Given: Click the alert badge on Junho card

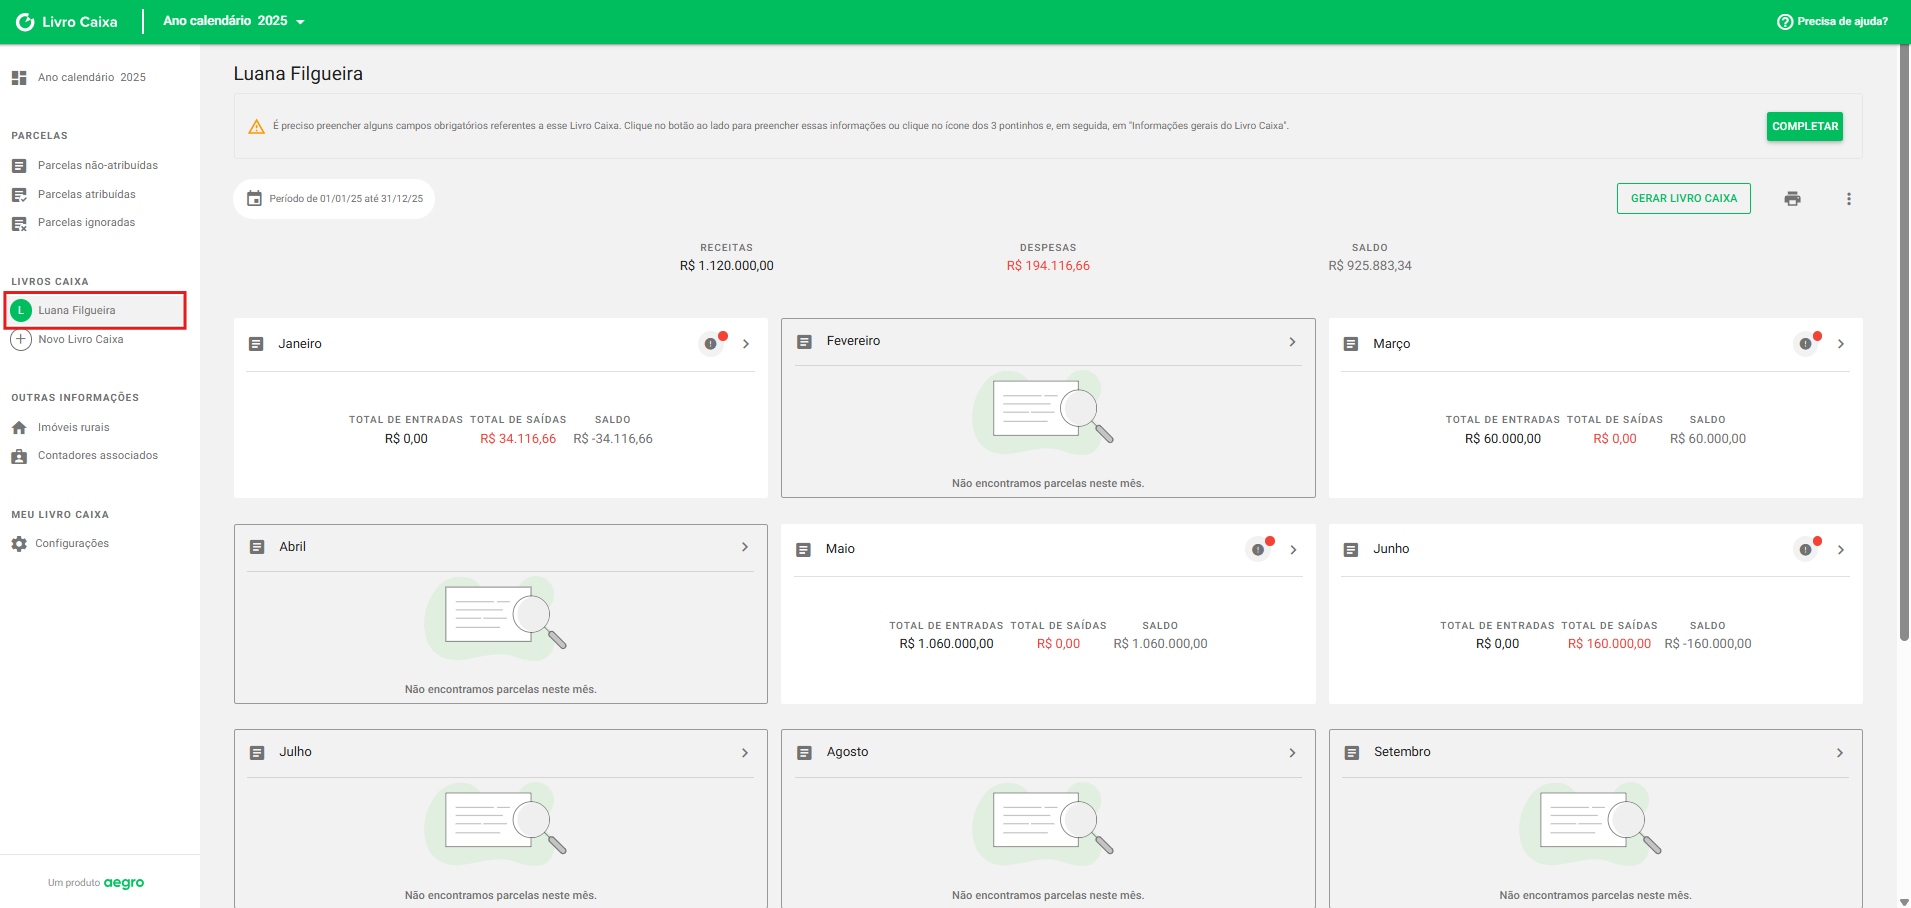Looking at the screenshot, I should (1805, 549).
